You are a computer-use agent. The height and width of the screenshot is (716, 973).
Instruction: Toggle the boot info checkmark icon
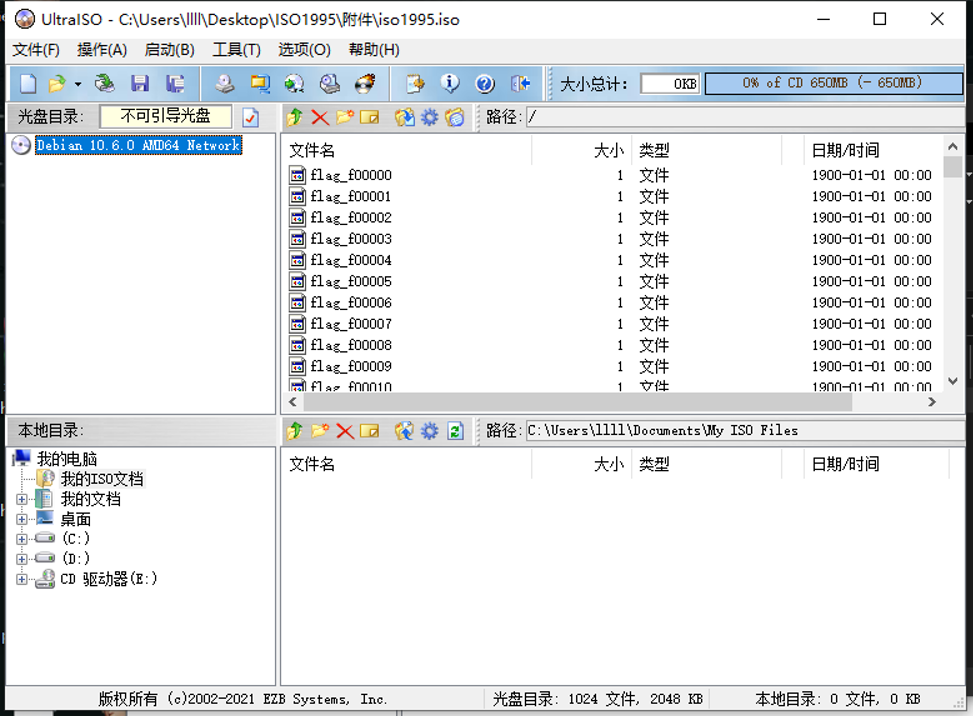251,117
